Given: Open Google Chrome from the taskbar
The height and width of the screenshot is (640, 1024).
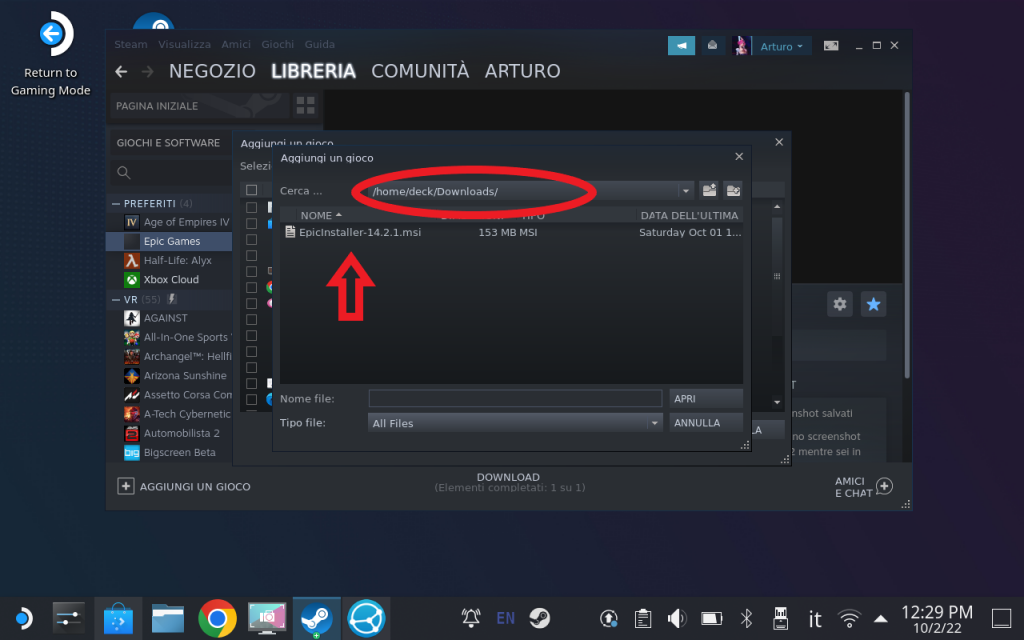Looking at the screenshot, I should pos(217,618).
